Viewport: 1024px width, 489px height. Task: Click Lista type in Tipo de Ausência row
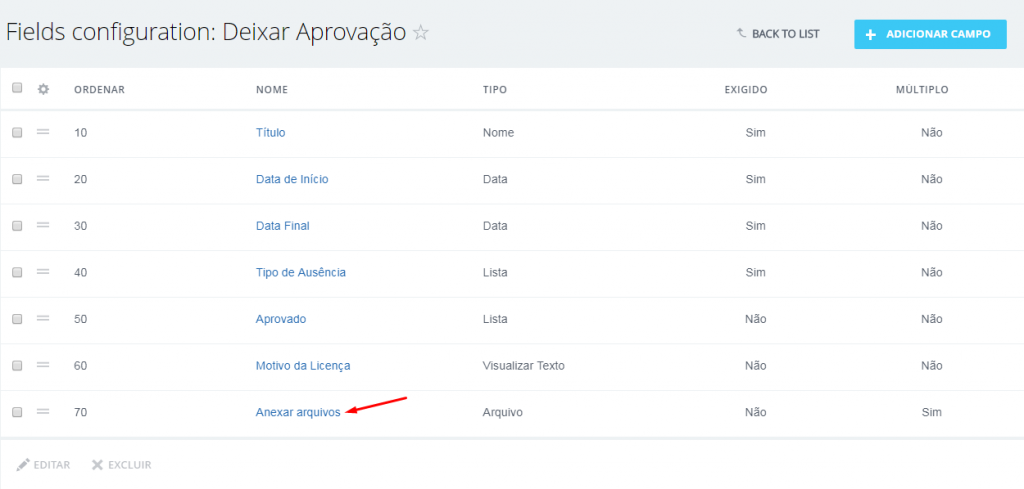[x=495, y=272]
